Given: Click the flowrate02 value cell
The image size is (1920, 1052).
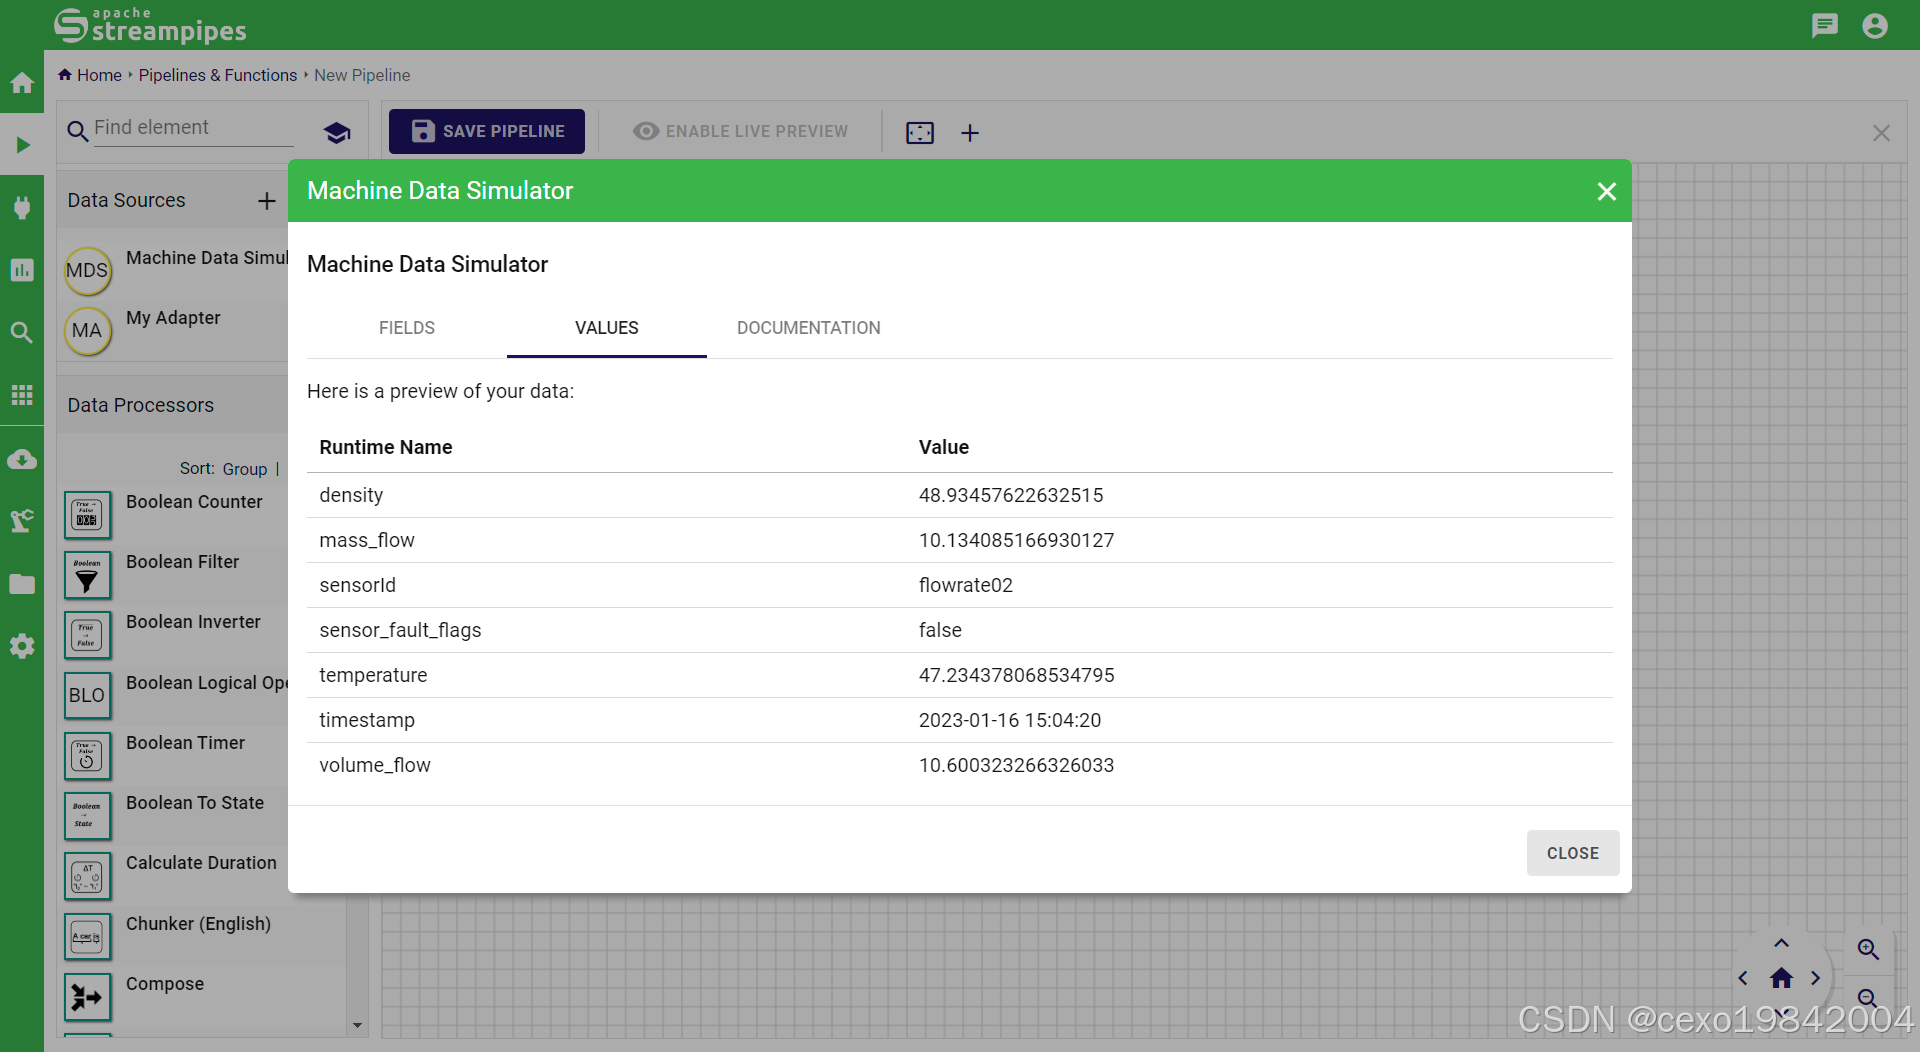Looking at the screenshot, I should tap(966, 585).
